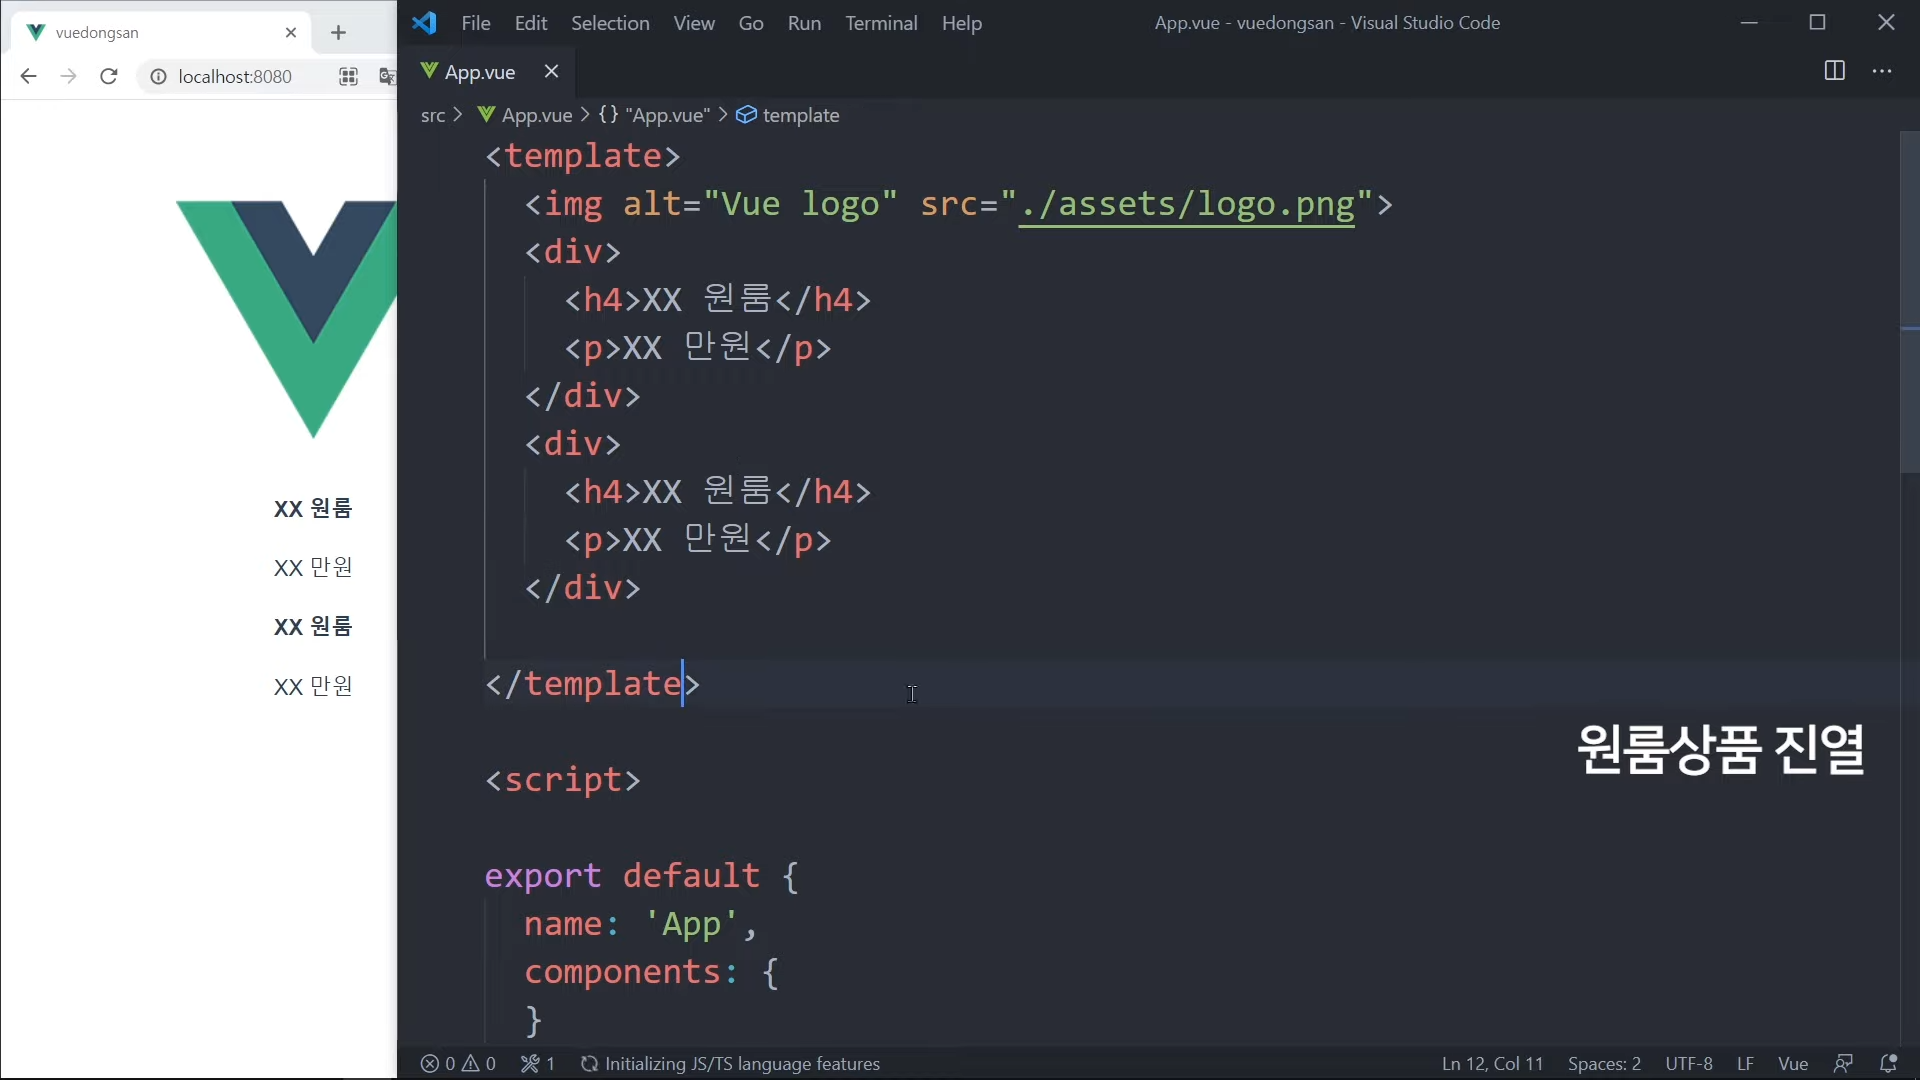Click the tools status indicator showing 1
This screenshot has height=1080, width=1920.
(x=537, y=1064)
